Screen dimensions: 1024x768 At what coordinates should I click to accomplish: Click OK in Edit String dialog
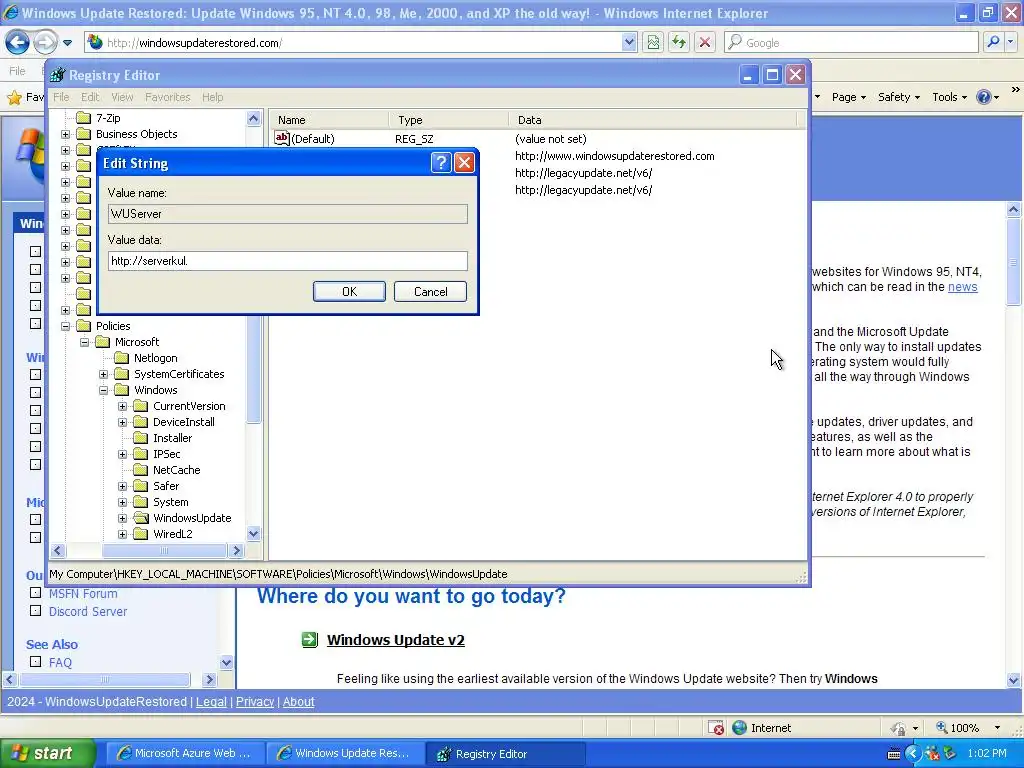(349, 291)
